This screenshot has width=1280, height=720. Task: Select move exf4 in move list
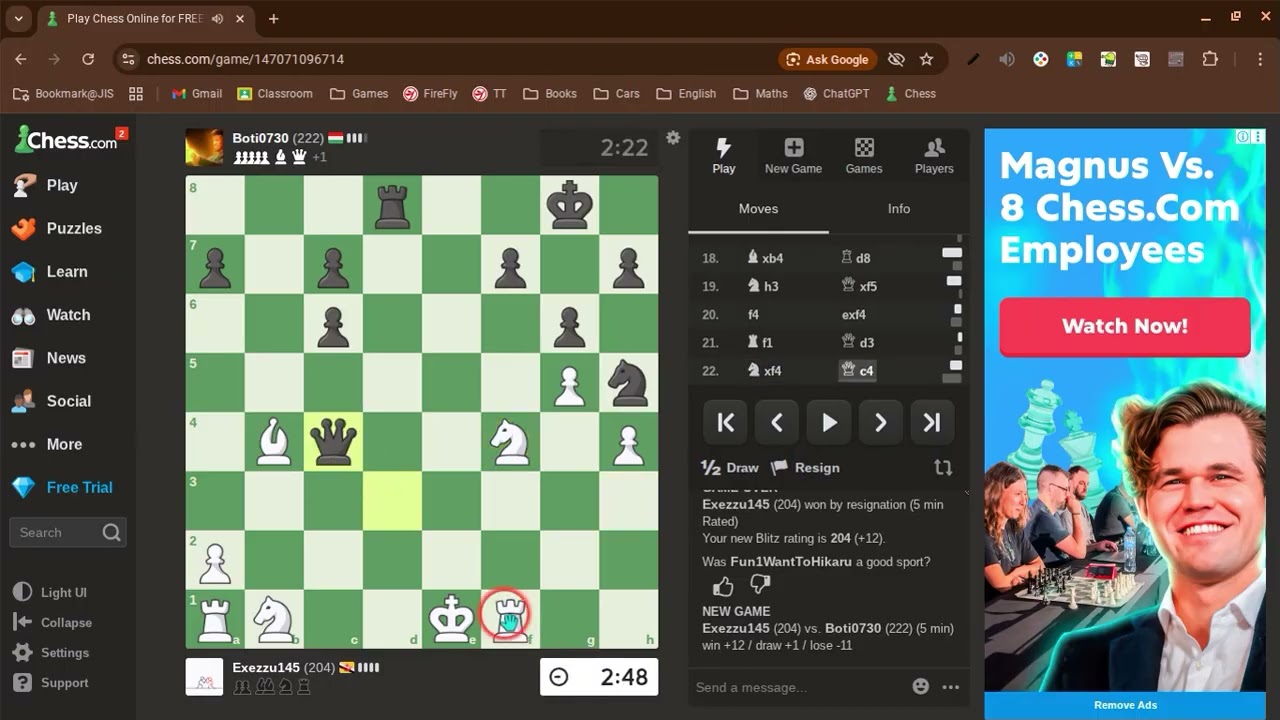(x=854, y=314)
